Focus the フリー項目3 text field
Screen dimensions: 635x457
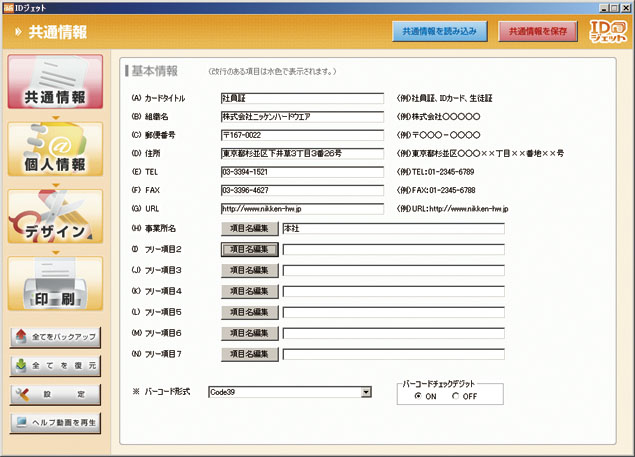pos(393,270)
